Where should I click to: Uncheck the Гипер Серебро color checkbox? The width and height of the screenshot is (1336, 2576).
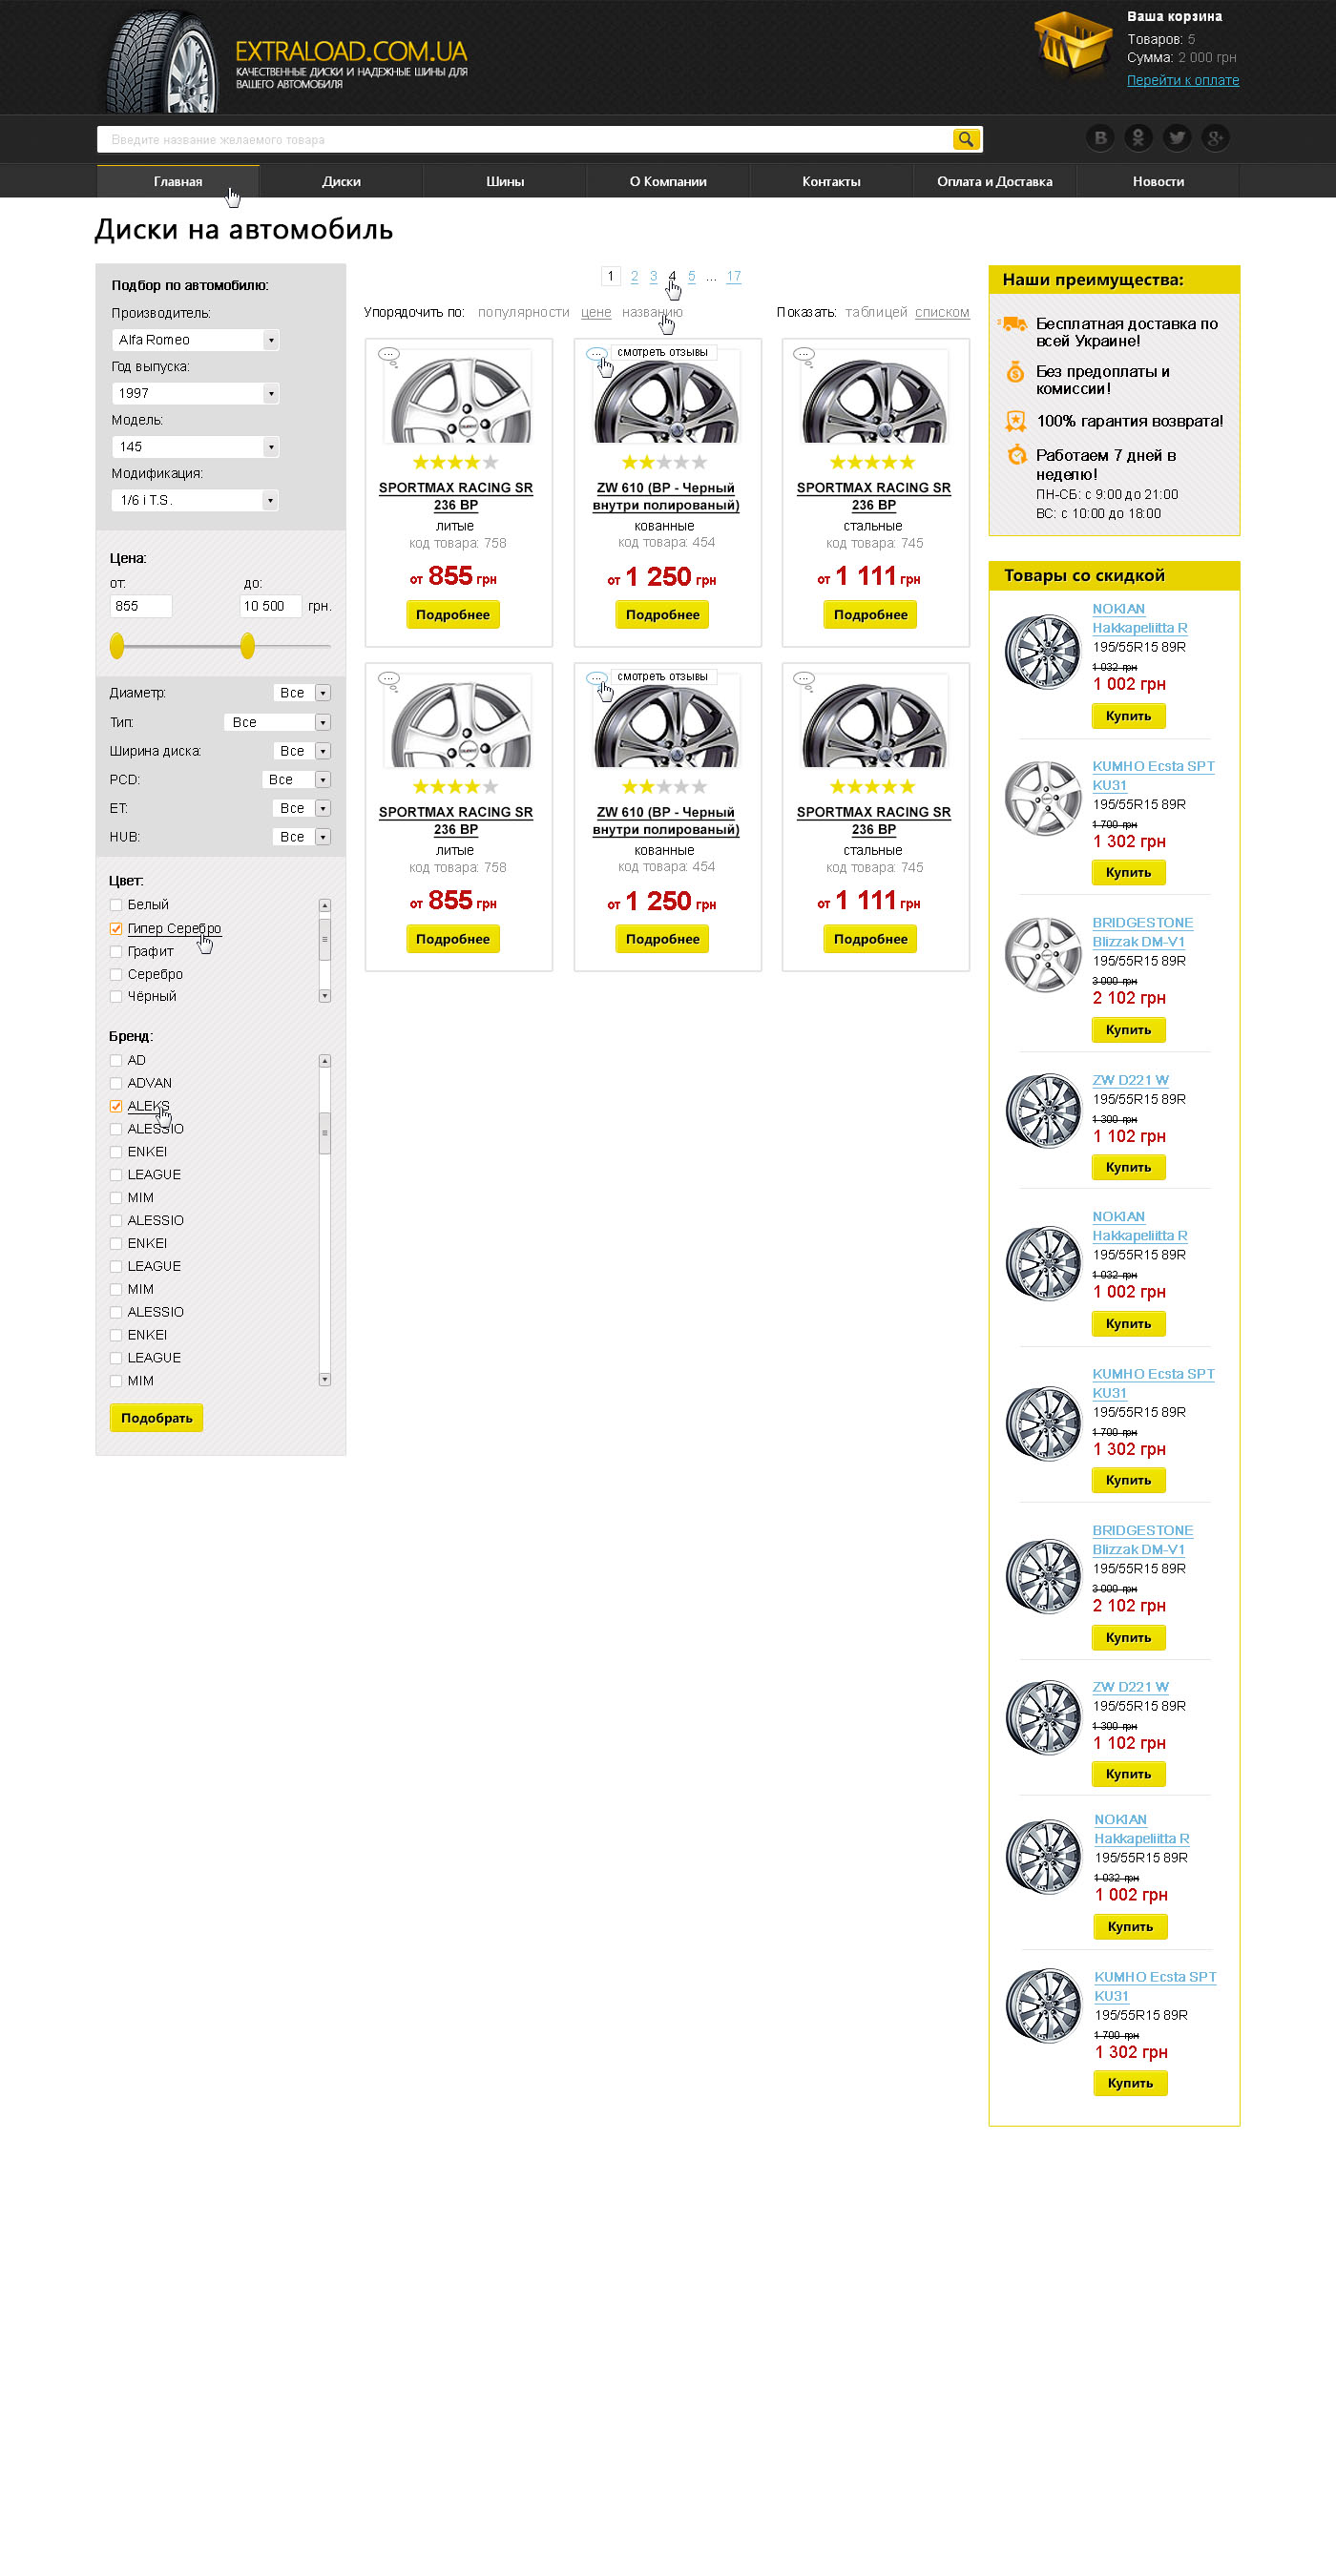pyautogui.click(x=116, y=929)
